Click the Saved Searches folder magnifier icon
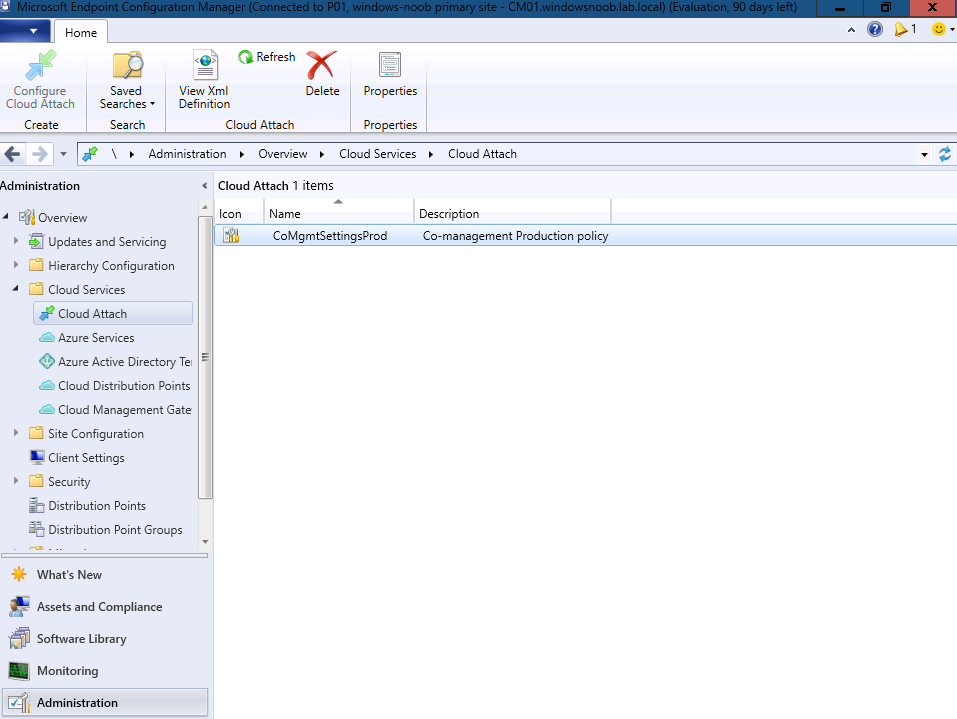The height and width of the screenshot is (719, 957). 127,65
